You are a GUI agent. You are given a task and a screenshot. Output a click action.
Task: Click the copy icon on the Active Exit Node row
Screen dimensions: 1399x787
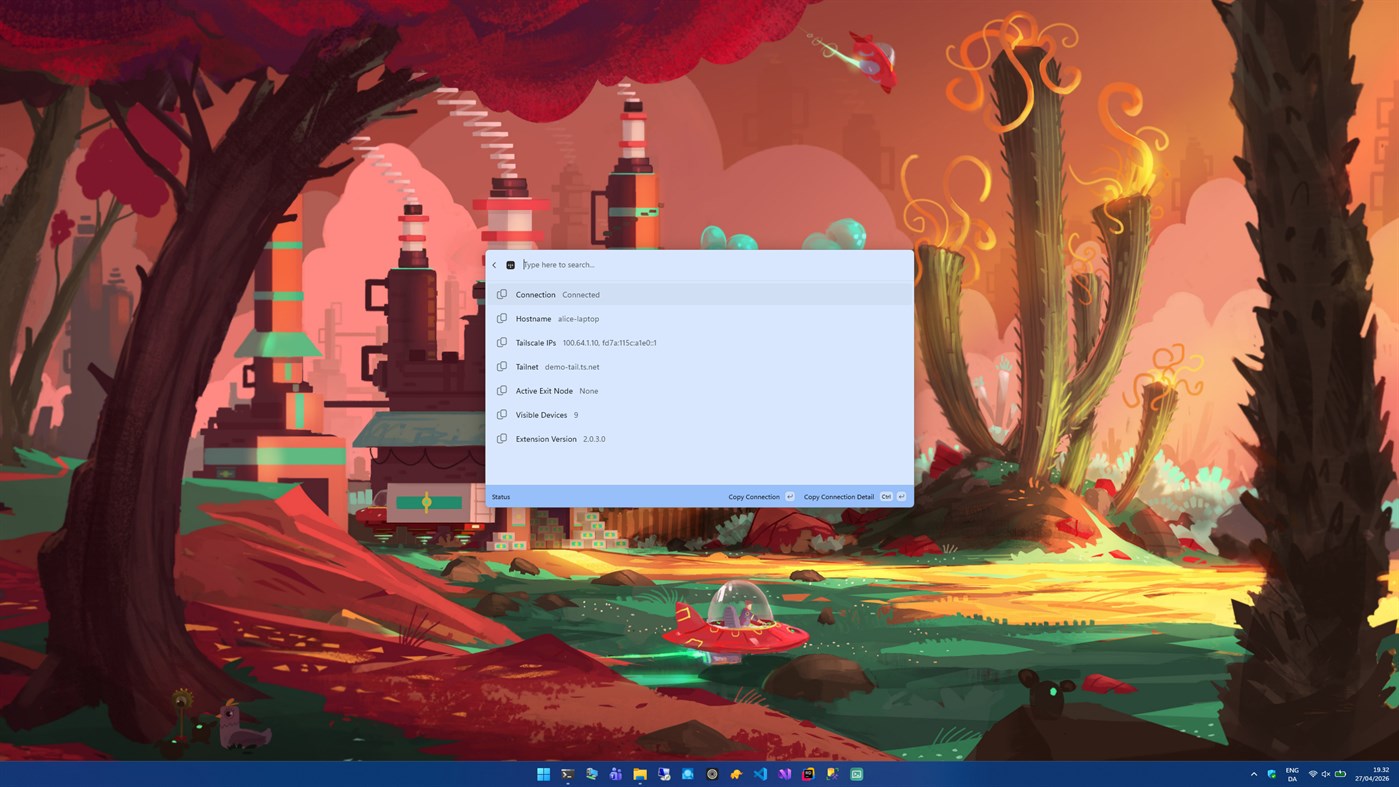pyautogui.click(x=502, y=391)
